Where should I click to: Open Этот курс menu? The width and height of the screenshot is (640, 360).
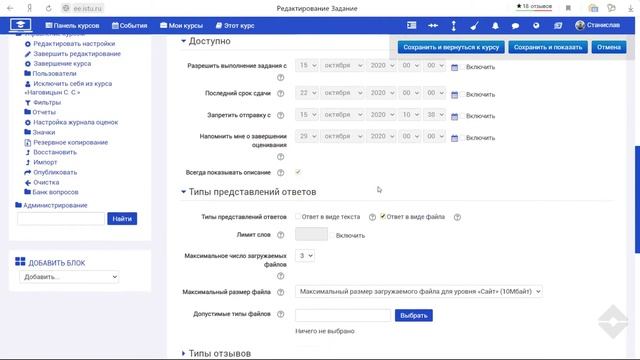point(235,26)
